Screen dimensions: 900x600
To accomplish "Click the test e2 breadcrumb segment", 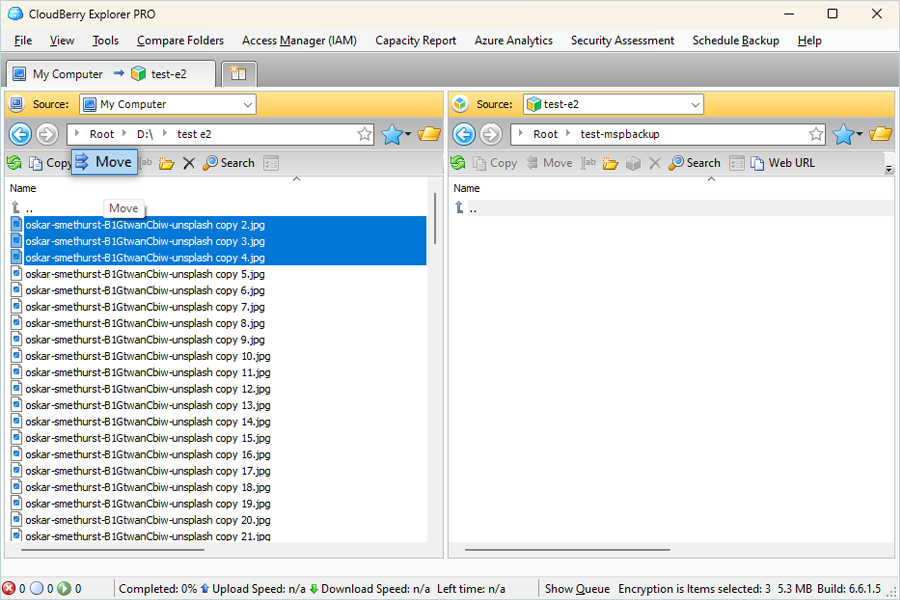I will 194,134.
